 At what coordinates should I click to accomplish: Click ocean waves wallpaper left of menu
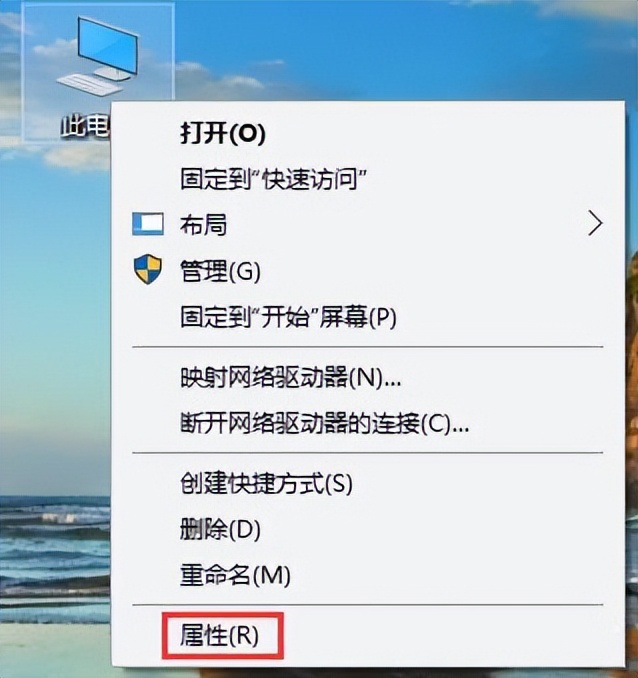[55, 553]
